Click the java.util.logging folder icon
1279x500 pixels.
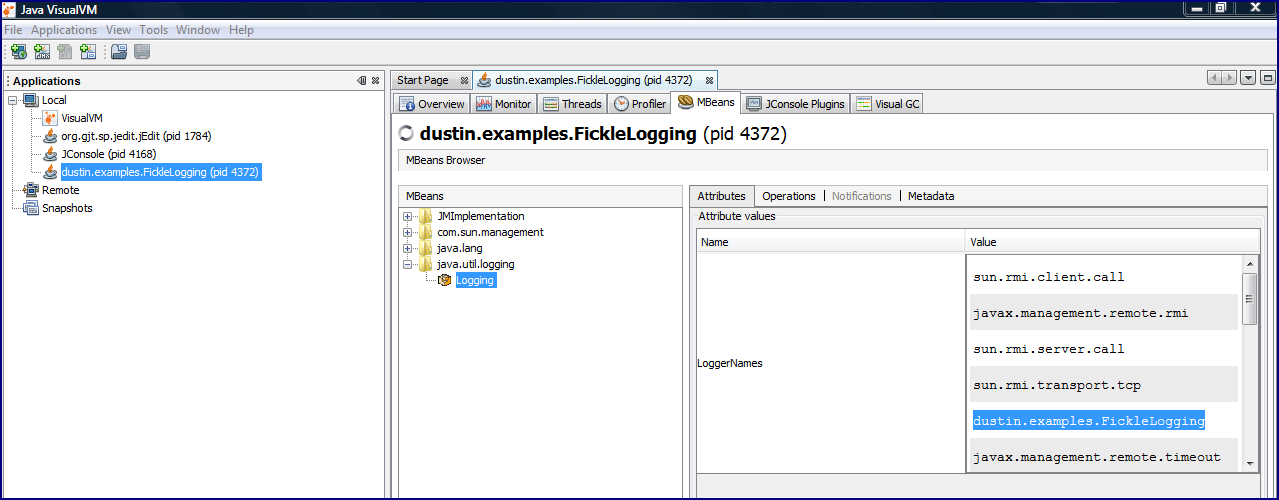426,264
